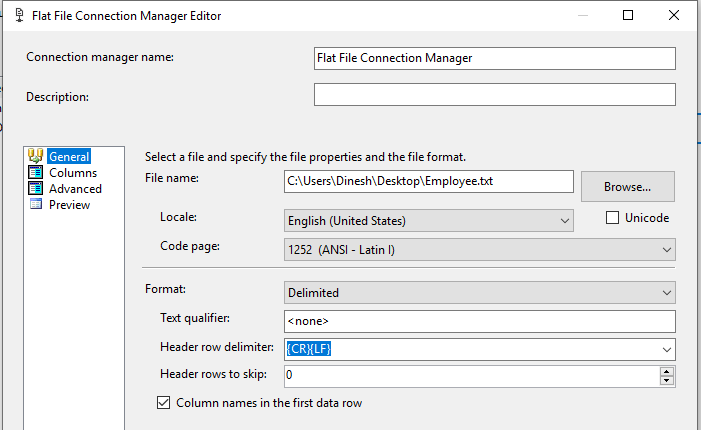Expand the Header row delimiter dropdown
Image resolution: width=701 pixels, height=430 pixels.
pos(666,349)
